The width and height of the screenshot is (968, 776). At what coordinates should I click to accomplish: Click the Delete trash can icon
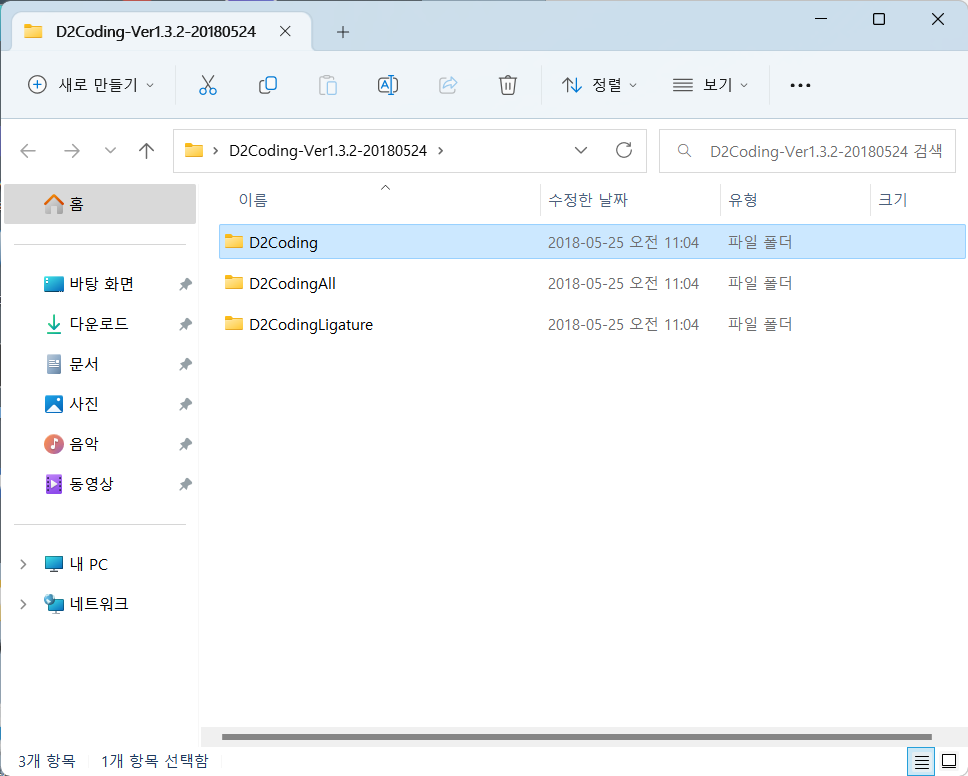tap(507, 85)
